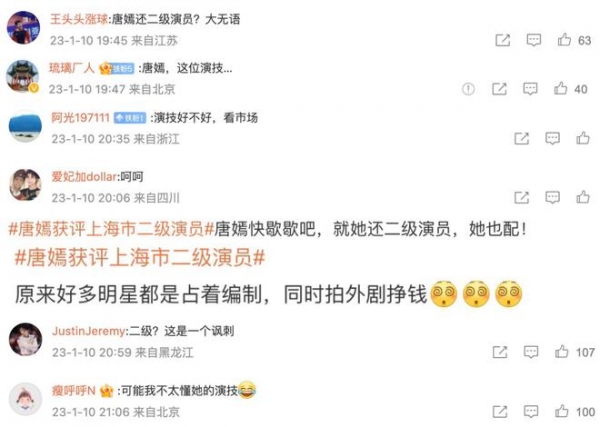Open the smaller hashtag link before 唐嫣快歇歇吧
Viewport: 600px width, 427px height.
(x=111, y=230)
